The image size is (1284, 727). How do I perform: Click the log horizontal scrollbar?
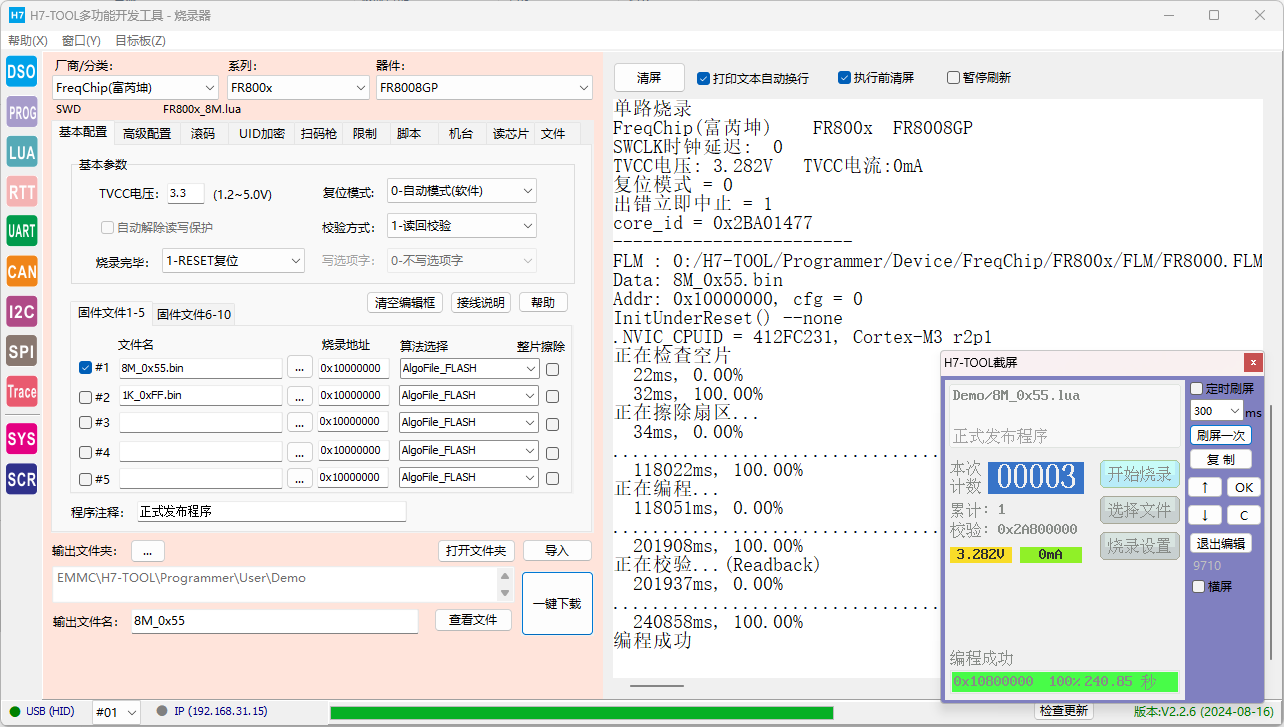click(x=657, y=685)
